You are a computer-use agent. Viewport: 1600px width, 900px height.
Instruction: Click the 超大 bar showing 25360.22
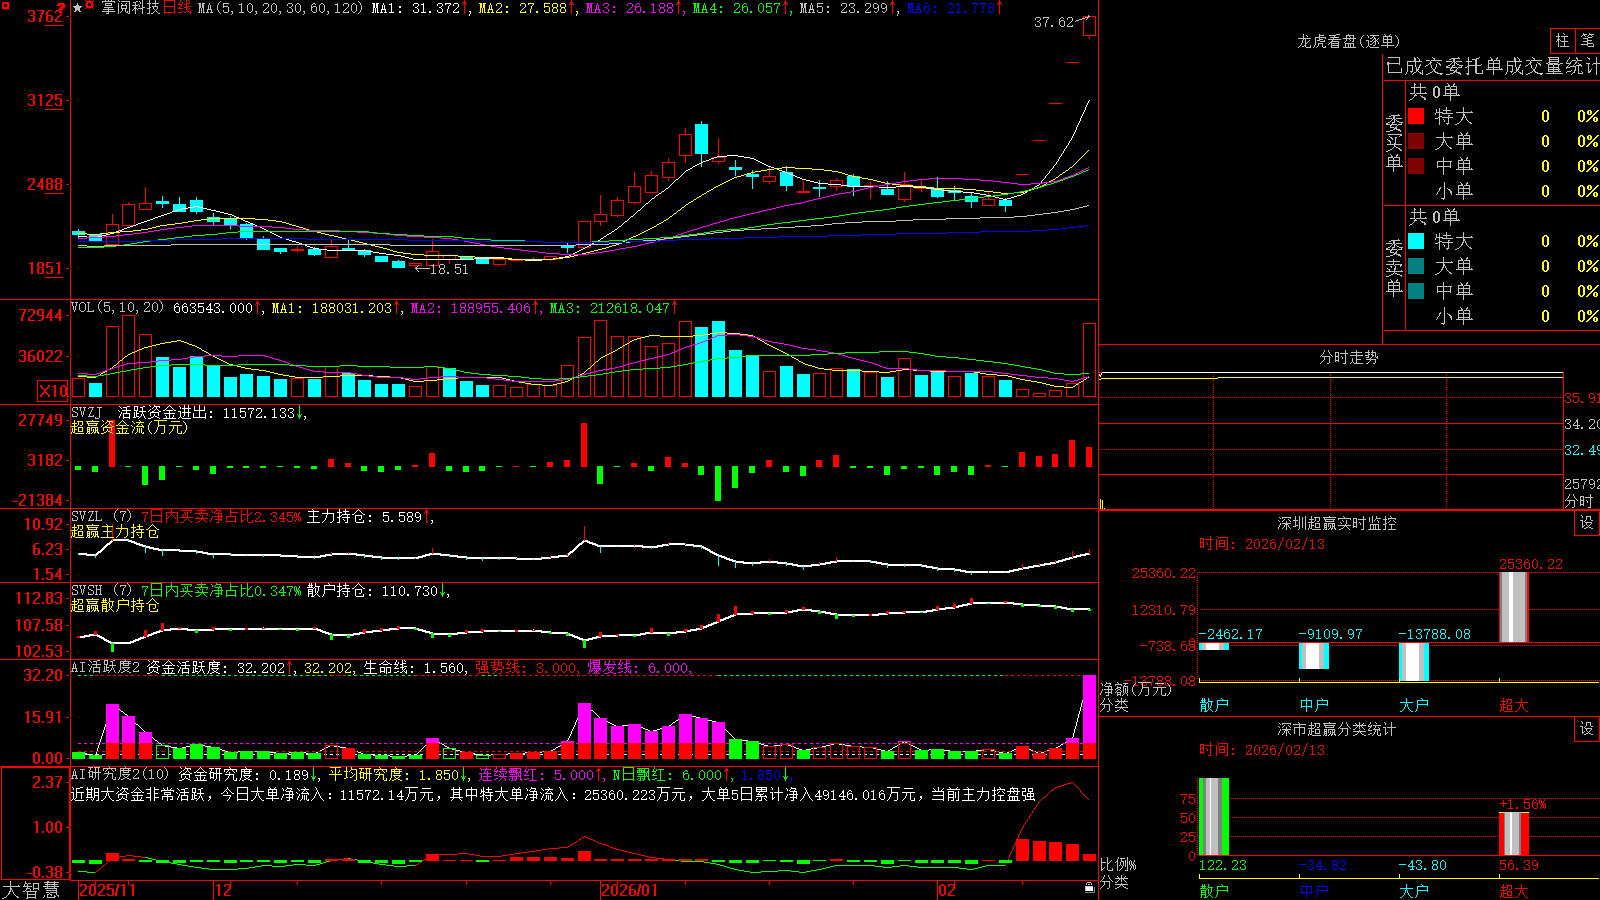pos(1514,607)
